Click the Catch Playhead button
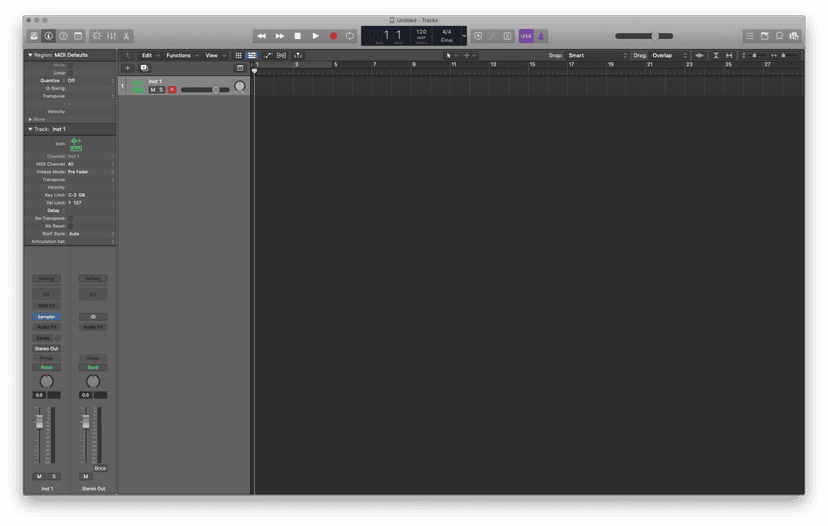The image size is (828, 526). point(298,55)
